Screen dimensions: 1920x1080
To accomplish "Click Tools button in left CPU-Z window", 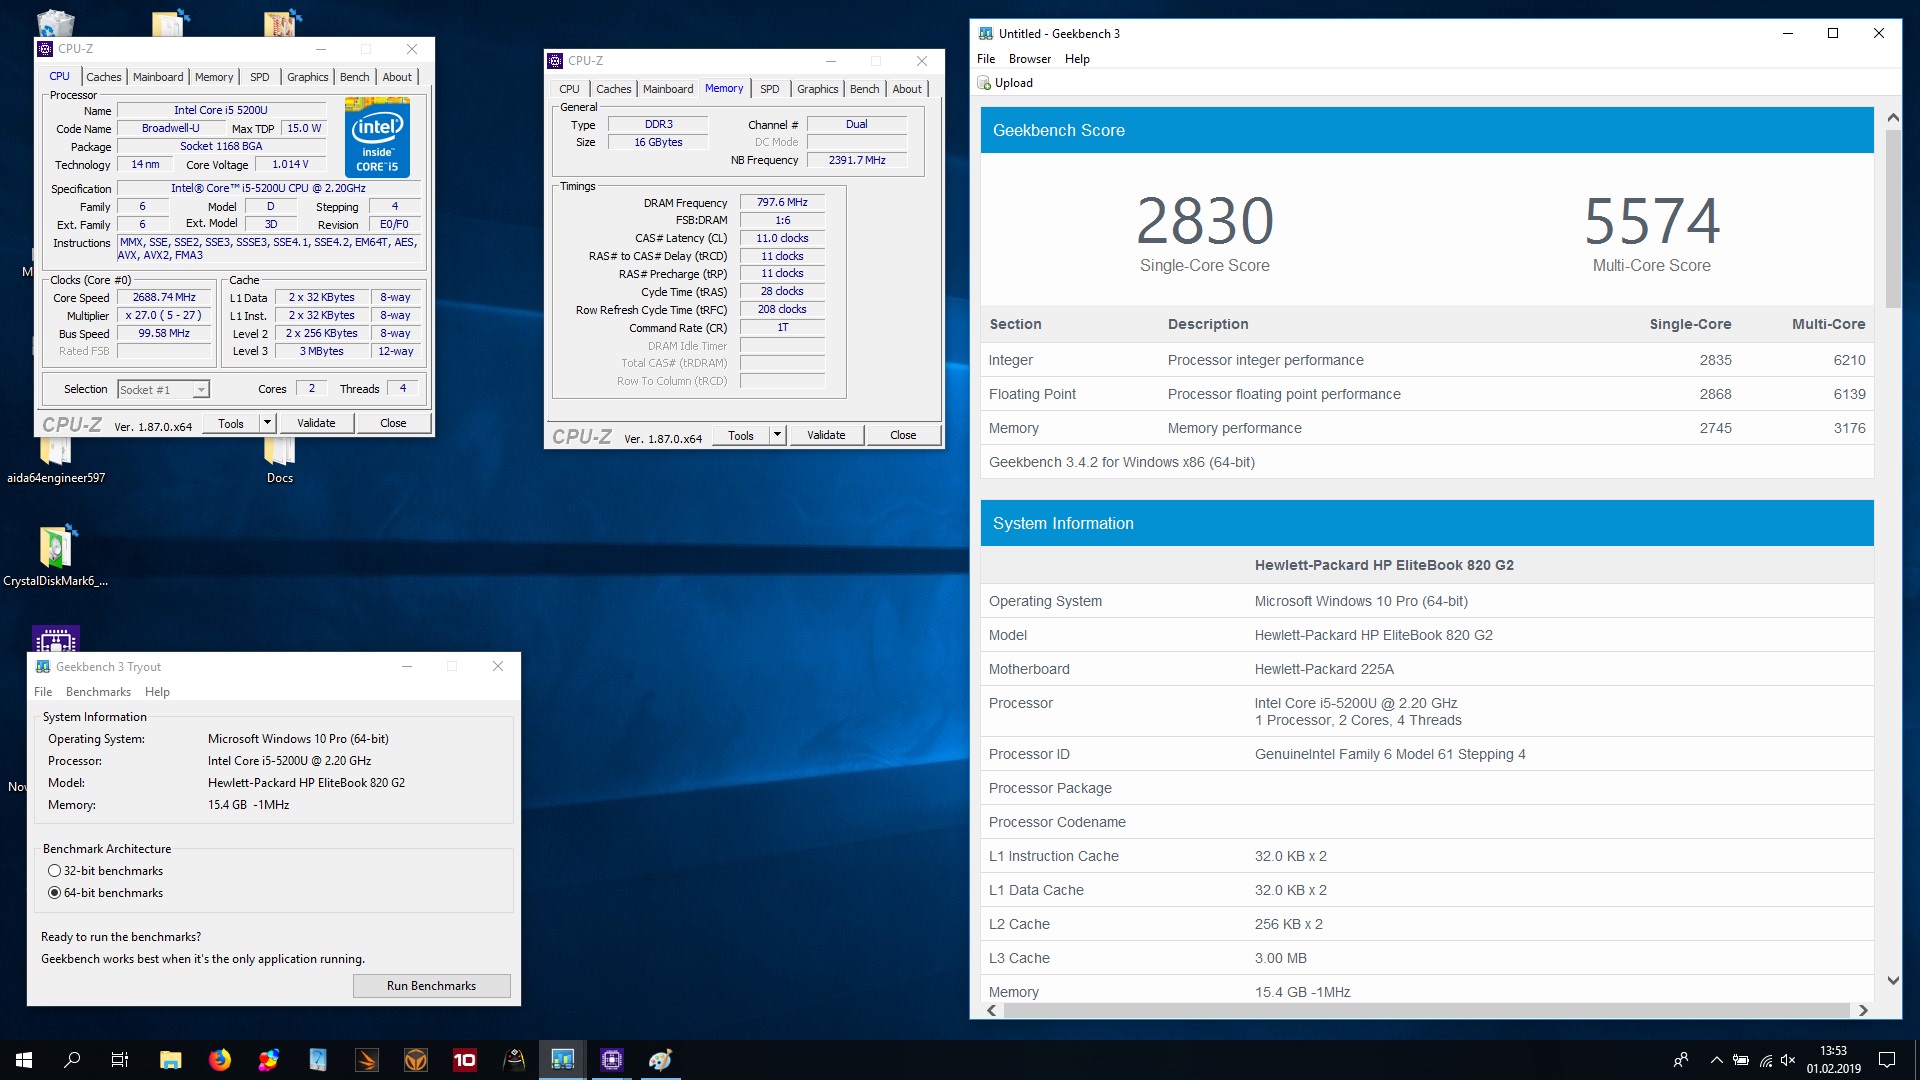I will [x=231, y=423].
